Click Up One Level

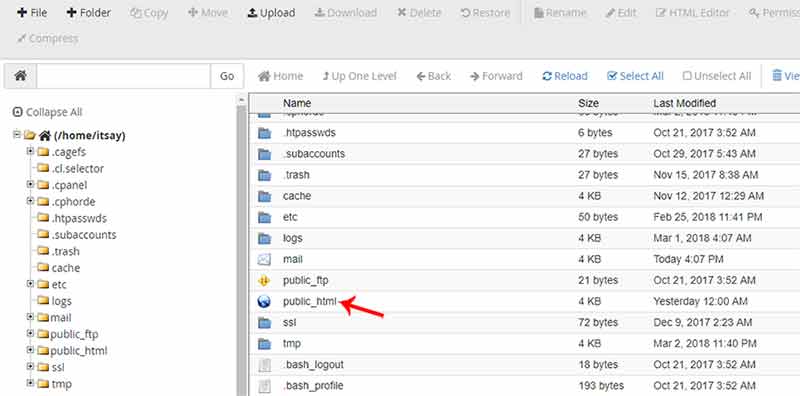pyautogui.click(x=359, y=76)
